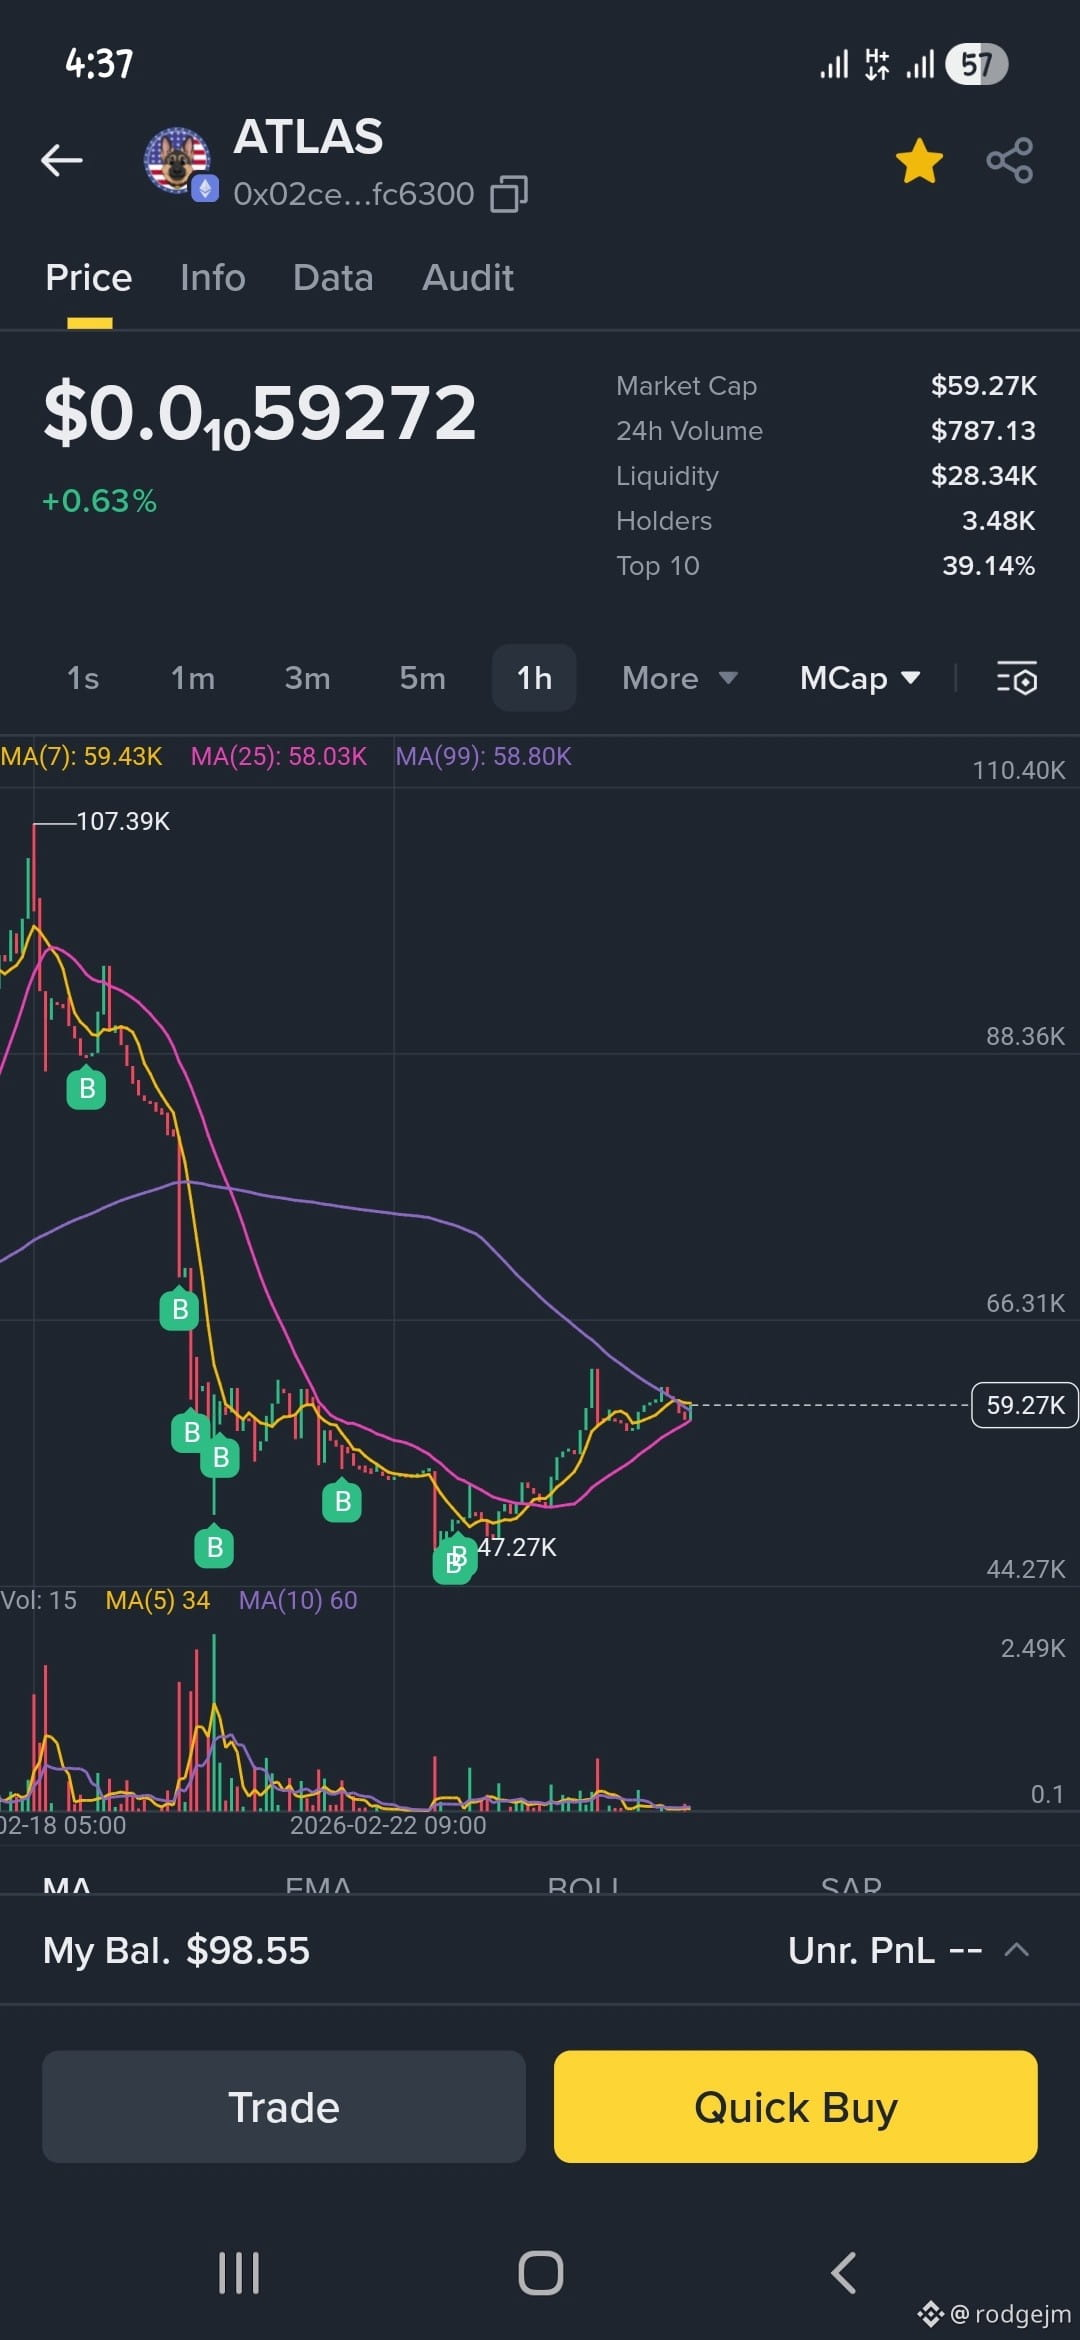This screenshot has width=1080, height=2340.
Task: Tap the MA(5) 34 volume label
Action: (158, 1600)
